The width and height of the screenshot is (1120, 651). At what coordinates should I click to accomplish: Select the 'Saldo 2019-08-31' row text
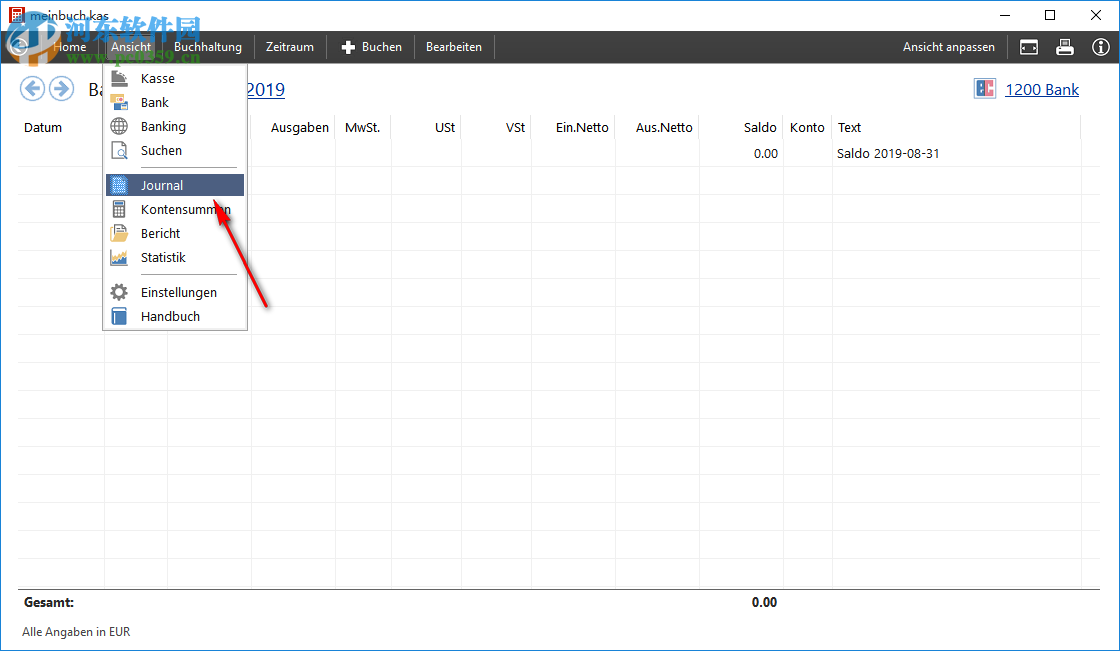pos(888,154)
